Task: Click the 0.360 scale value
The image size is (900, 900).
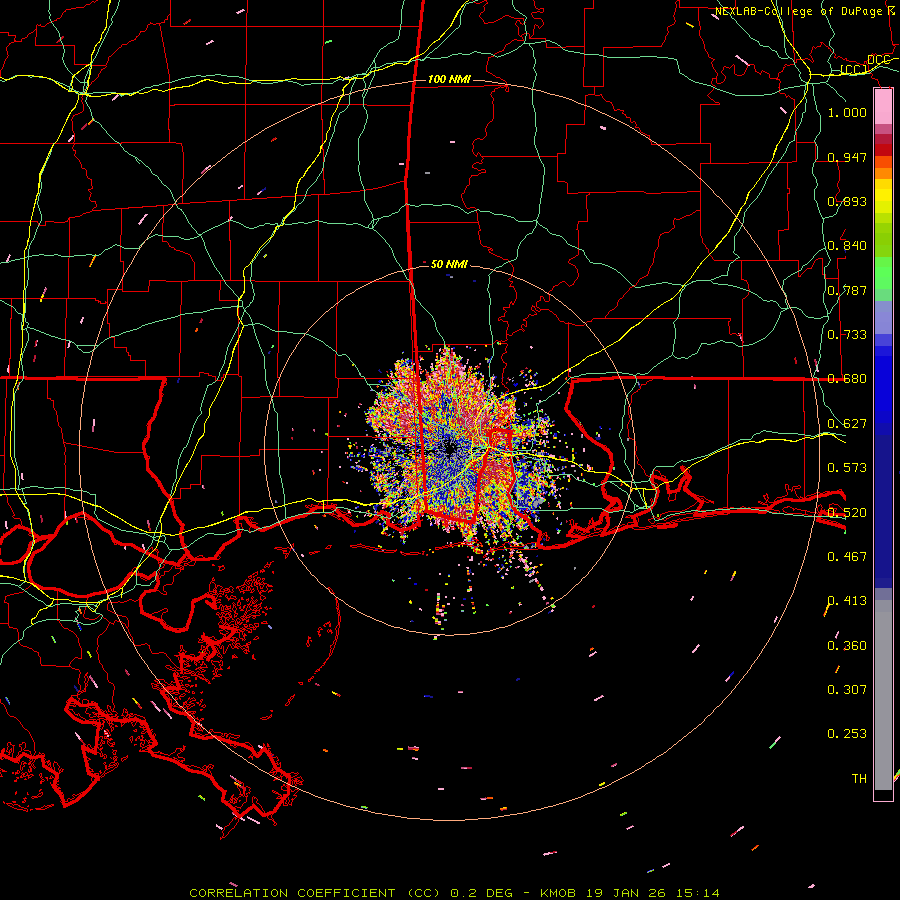Action: [847, 645]
